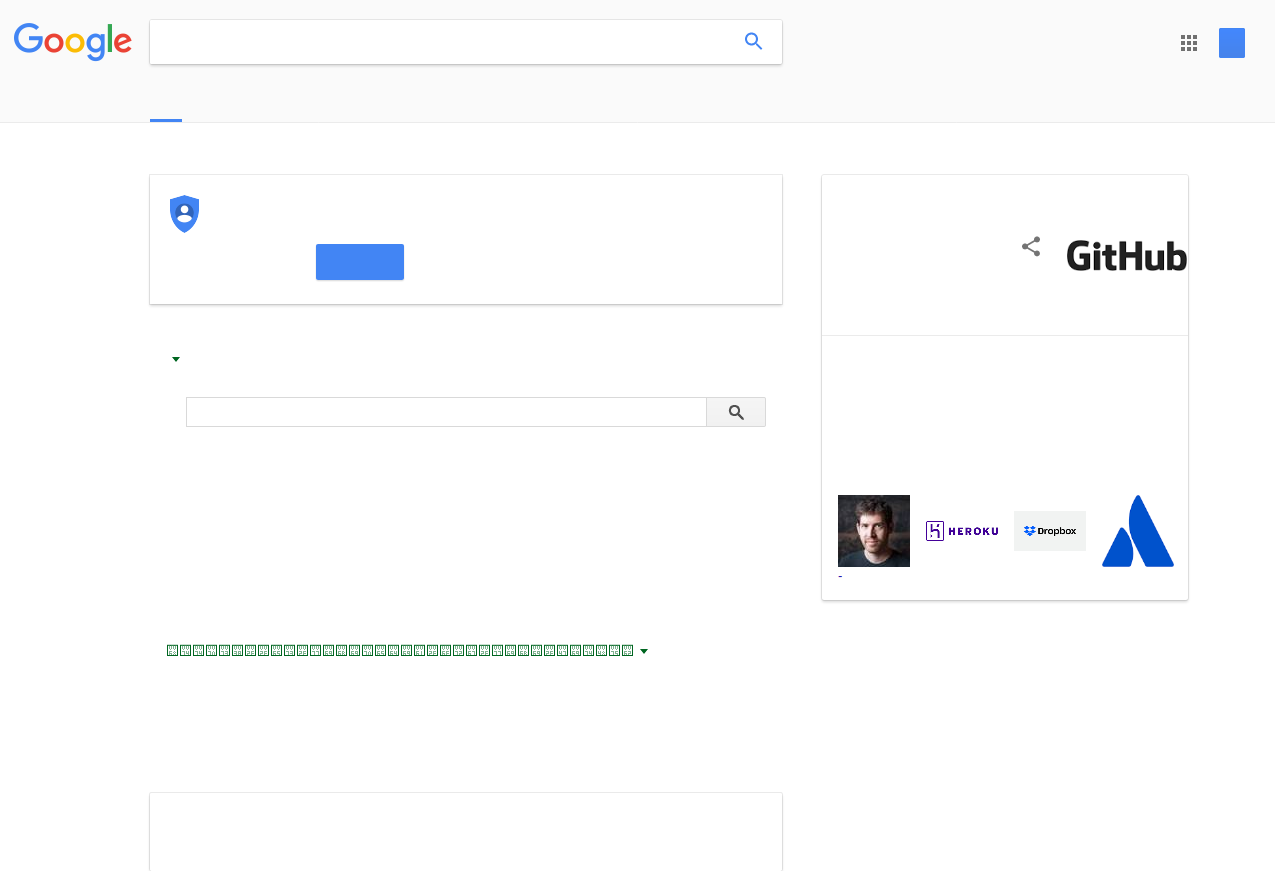Click the small link under the portrait photo
1280x871 pixels.
[840, 577]
